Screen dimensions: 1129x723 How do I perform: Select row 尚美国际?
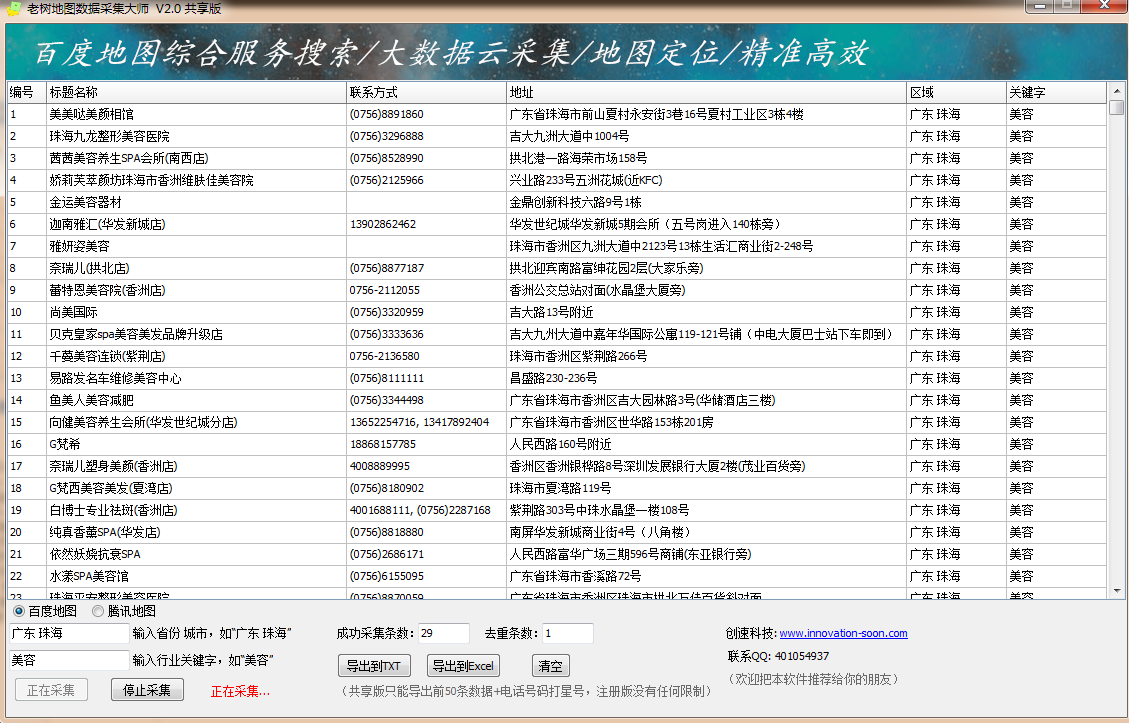pyautogui.click(x=557, y=313)
